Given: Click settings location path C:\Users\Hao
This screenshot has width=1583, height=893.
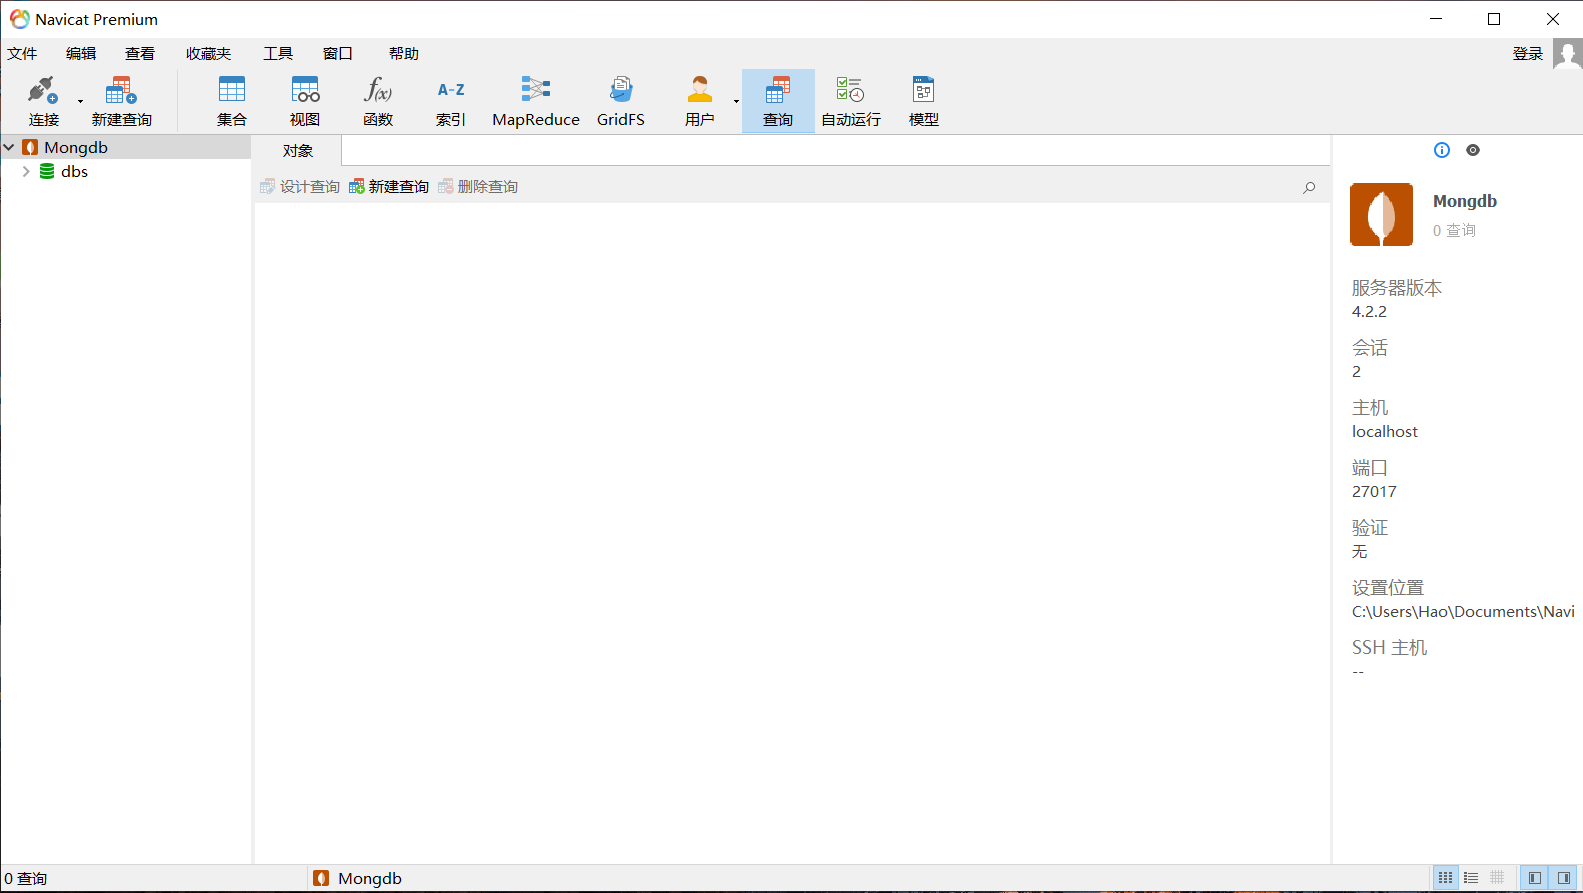Looking at the screenshot, I should (x=1463, y=612).
